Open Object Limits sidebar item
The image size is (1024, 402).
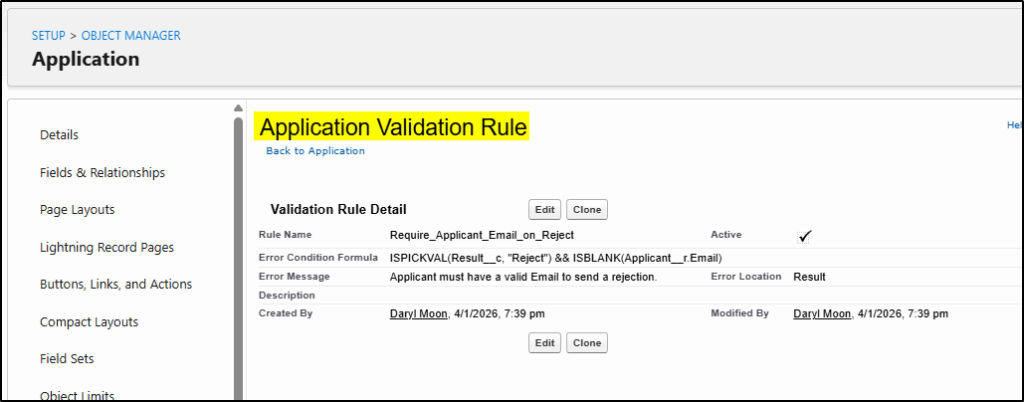[77, 395]
